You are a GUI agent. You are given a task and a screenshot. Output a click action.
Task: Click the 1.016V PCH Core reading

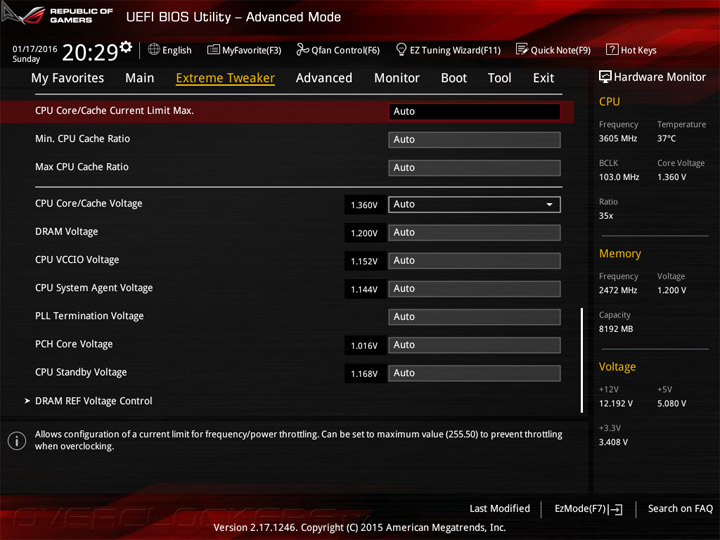click(365, 346)
